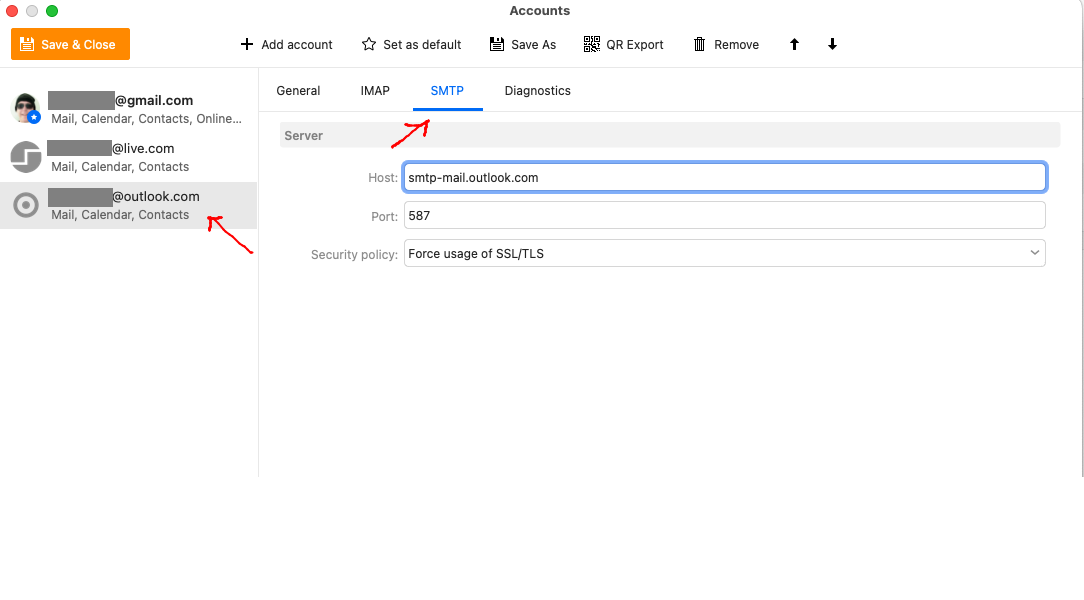
Task: Select the live.com account
Action: [x=129, y=158]
